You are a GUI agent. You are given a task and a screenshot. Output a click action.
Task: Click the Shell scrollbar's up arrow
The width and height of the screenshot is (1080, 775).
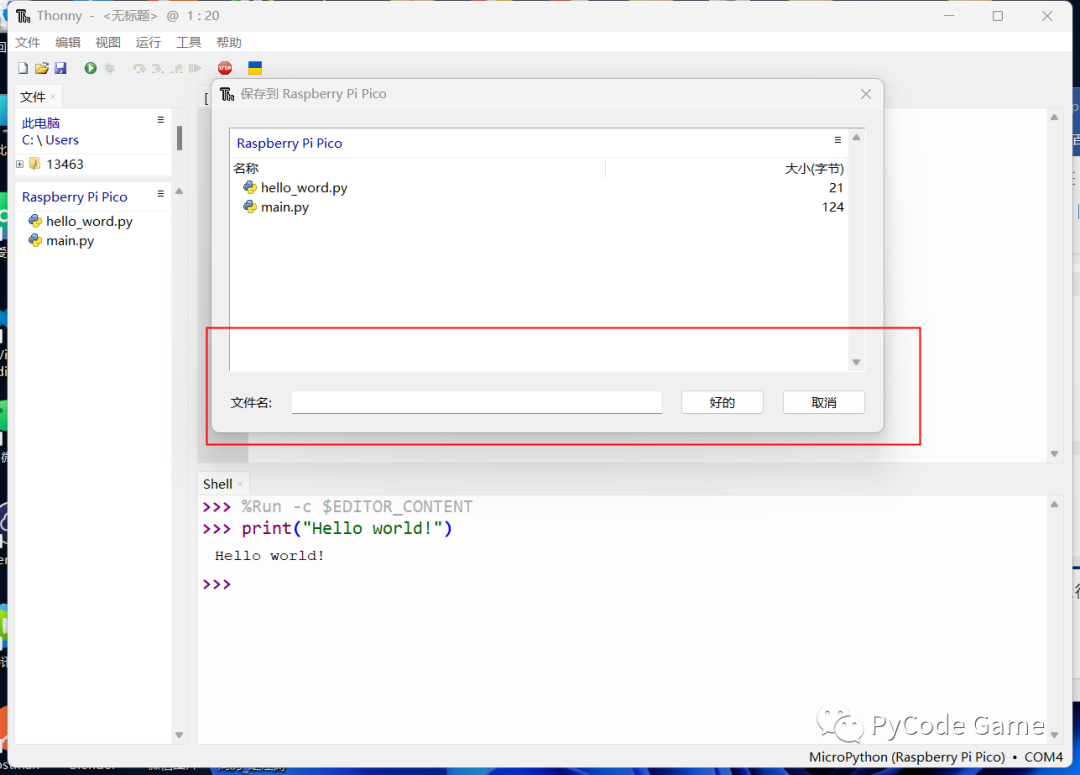click(1054, 504)
